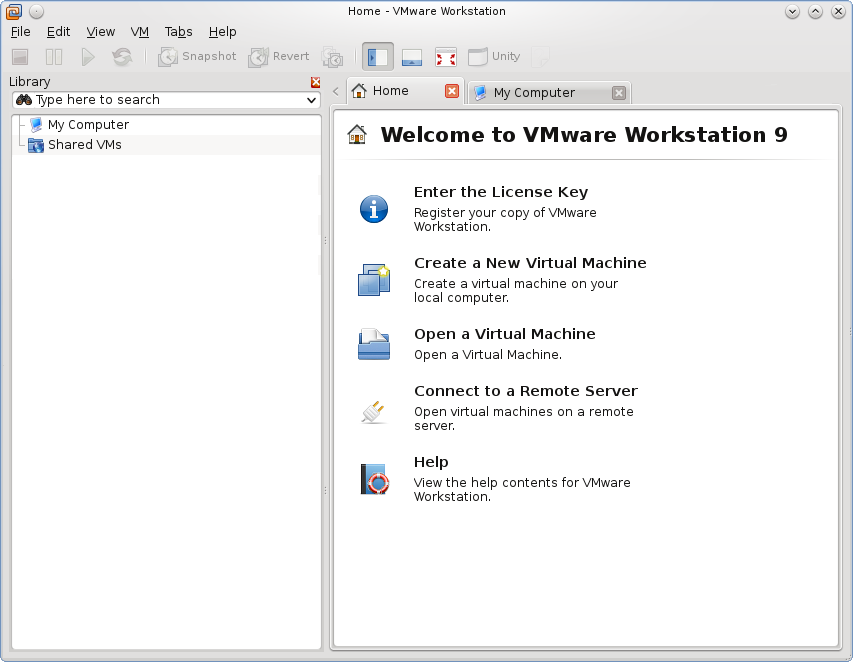Click the binoculars search icon
Image resolution: width=853 pixels, height=662 pixels.
coord(22,100)
